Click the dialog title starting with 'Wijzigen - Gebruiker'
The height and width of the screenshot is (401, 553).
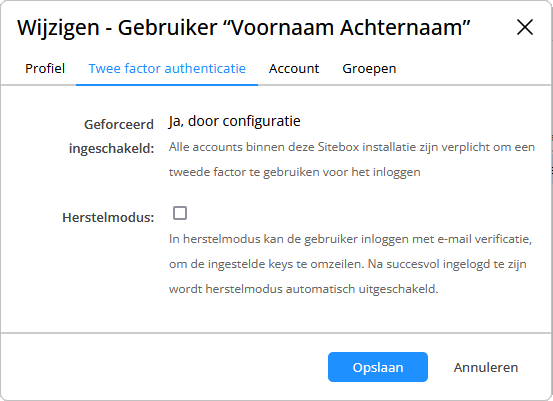tap(243, 28)
